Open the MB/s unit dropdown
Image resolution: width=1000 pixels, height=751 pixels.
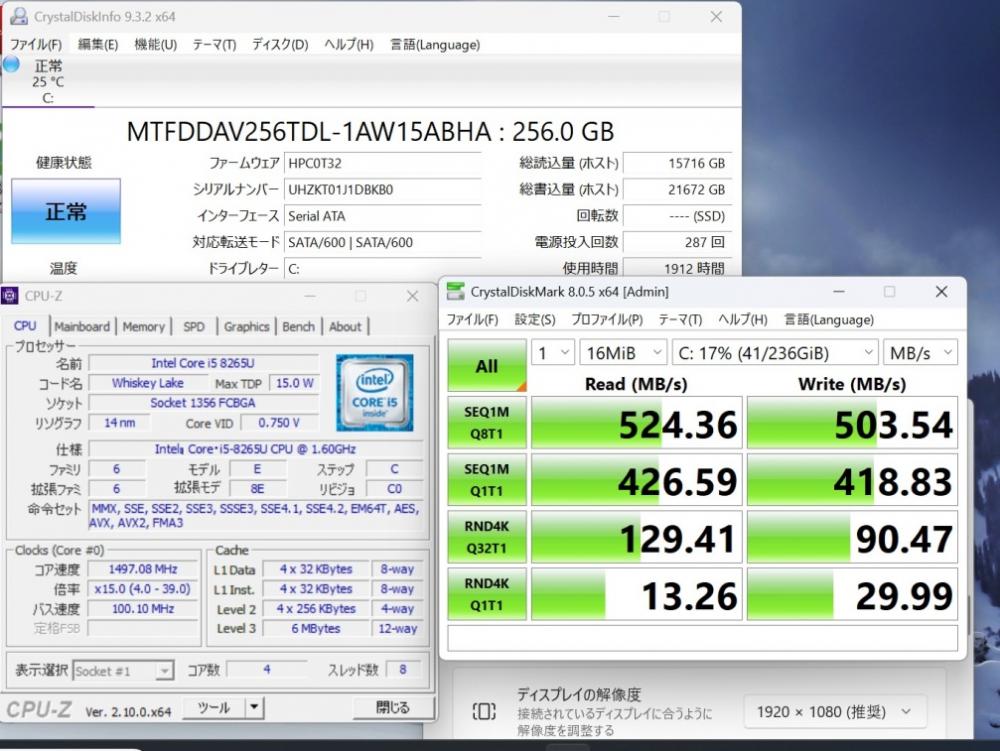tap(920, 353)
